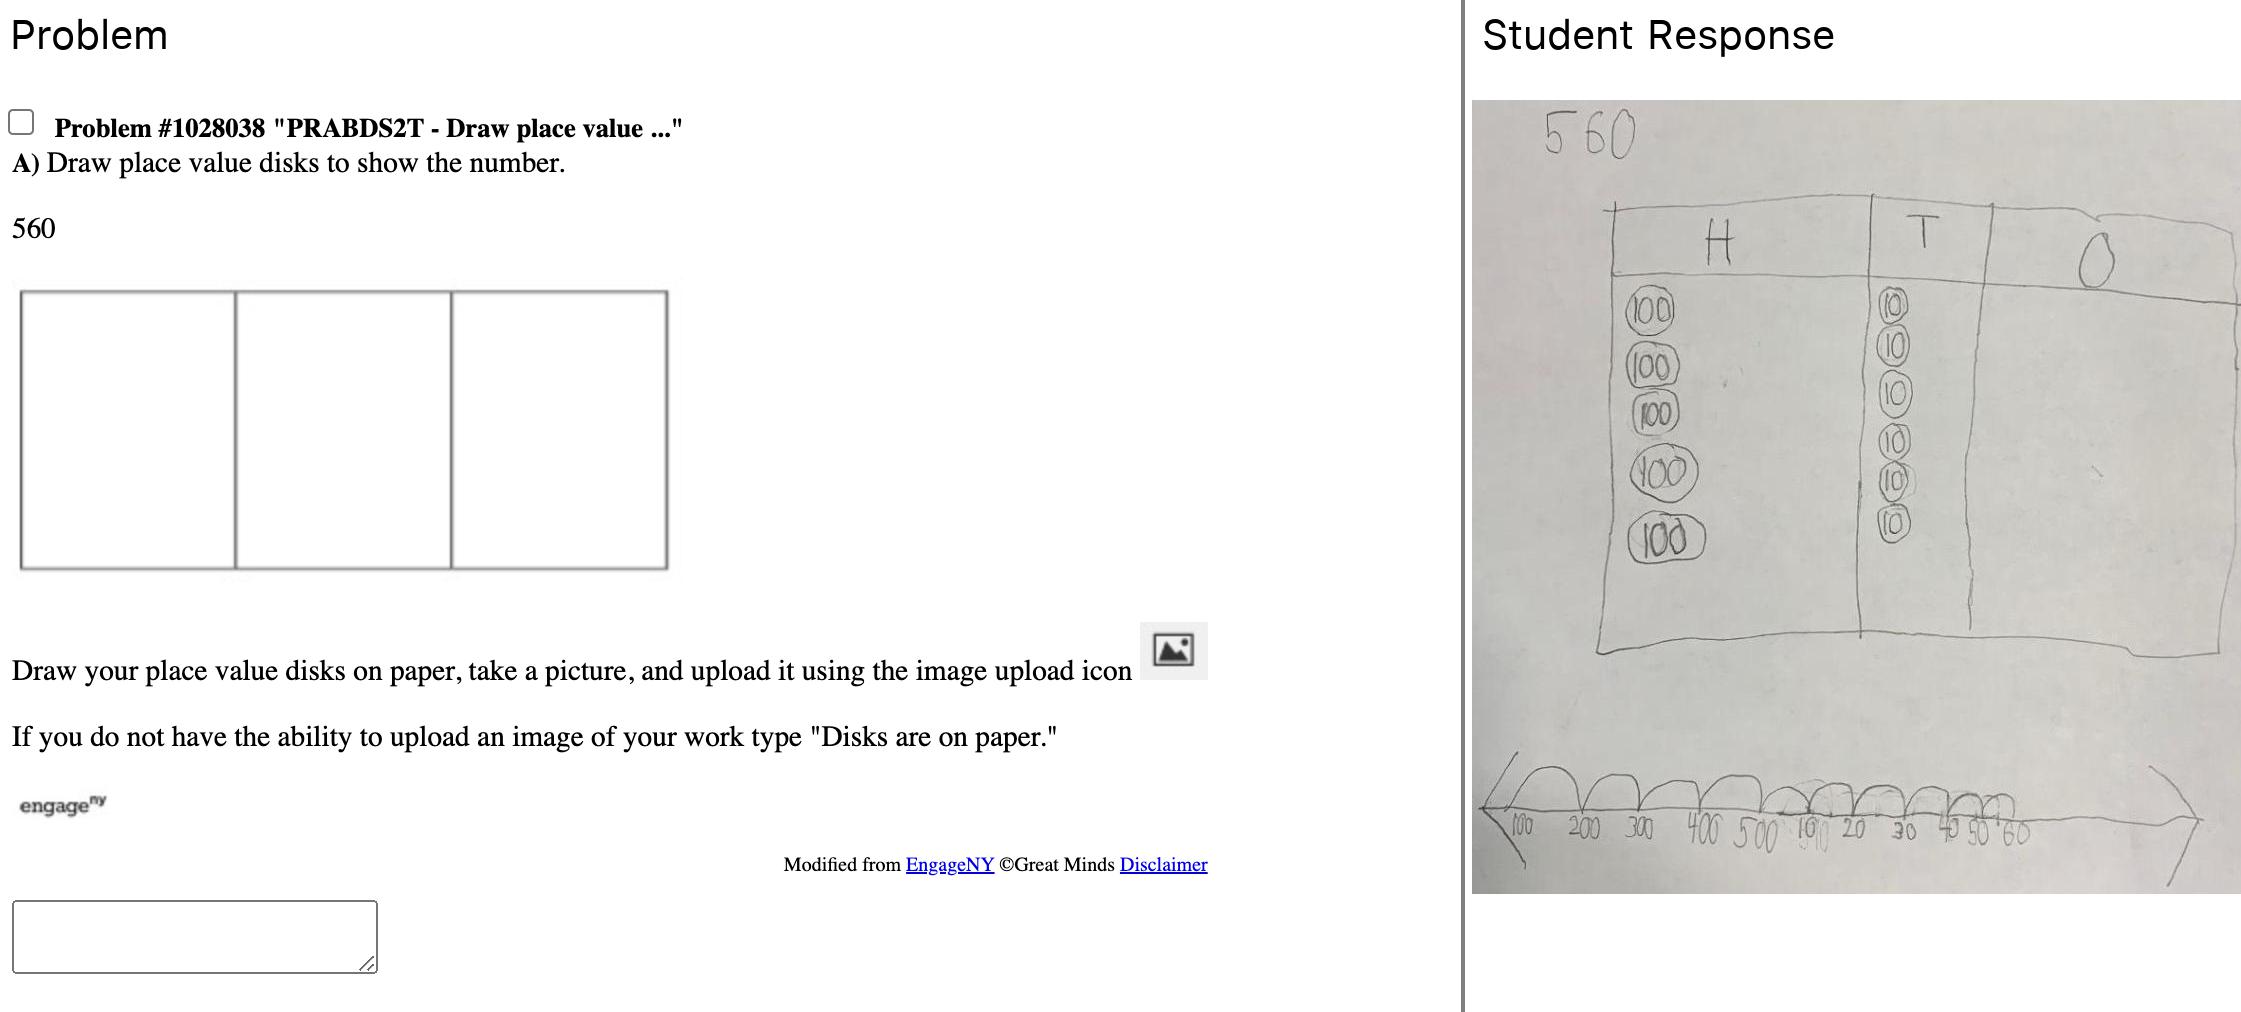Click the engage ny logo
The image size is (2241, 1012).
click(62, 805)
